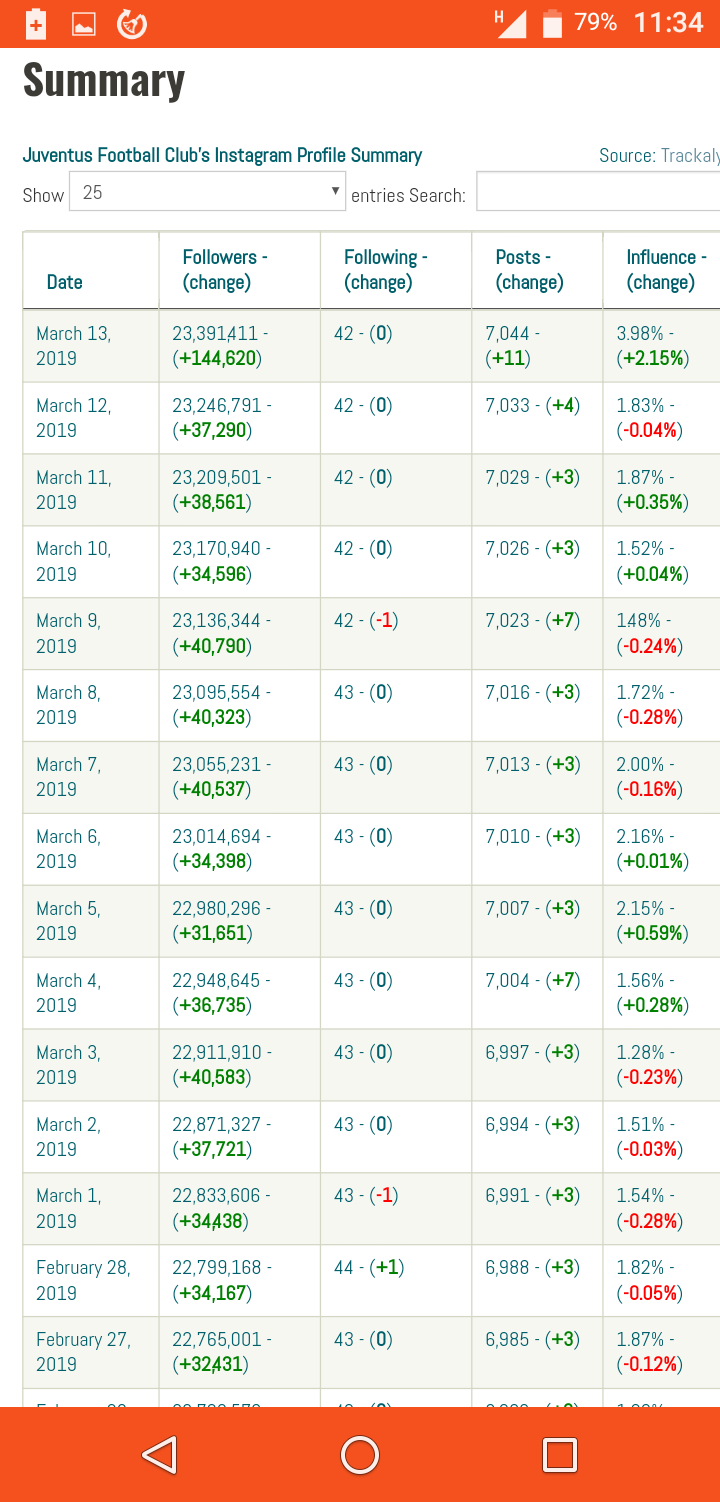Open the Show 25 entries dropdown
This screenshot has width=720, height=1502.
pos(207,192)
